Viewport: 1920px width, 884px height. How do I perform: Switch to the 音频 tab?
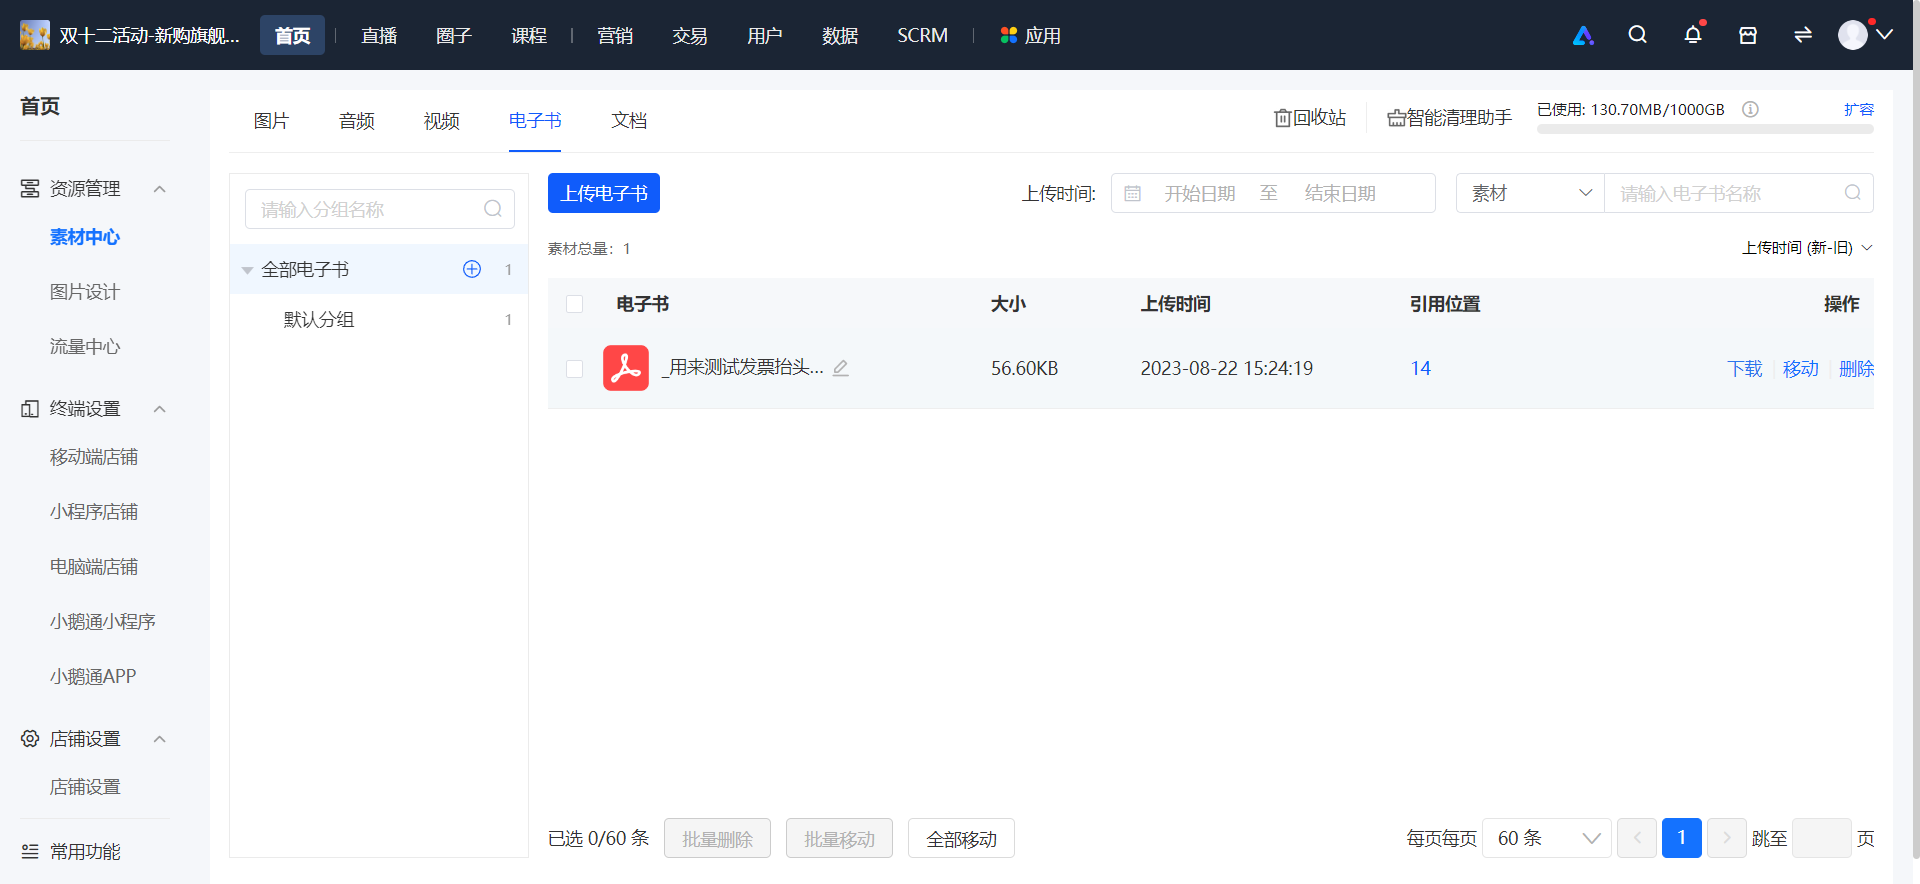(x=356, y=121)
